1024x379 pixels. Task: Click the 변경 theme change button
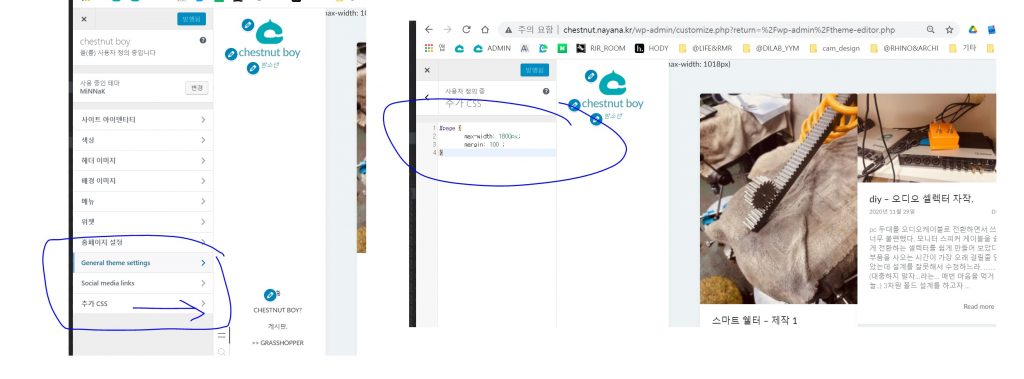pyautogui.click(x=197, y=88)
